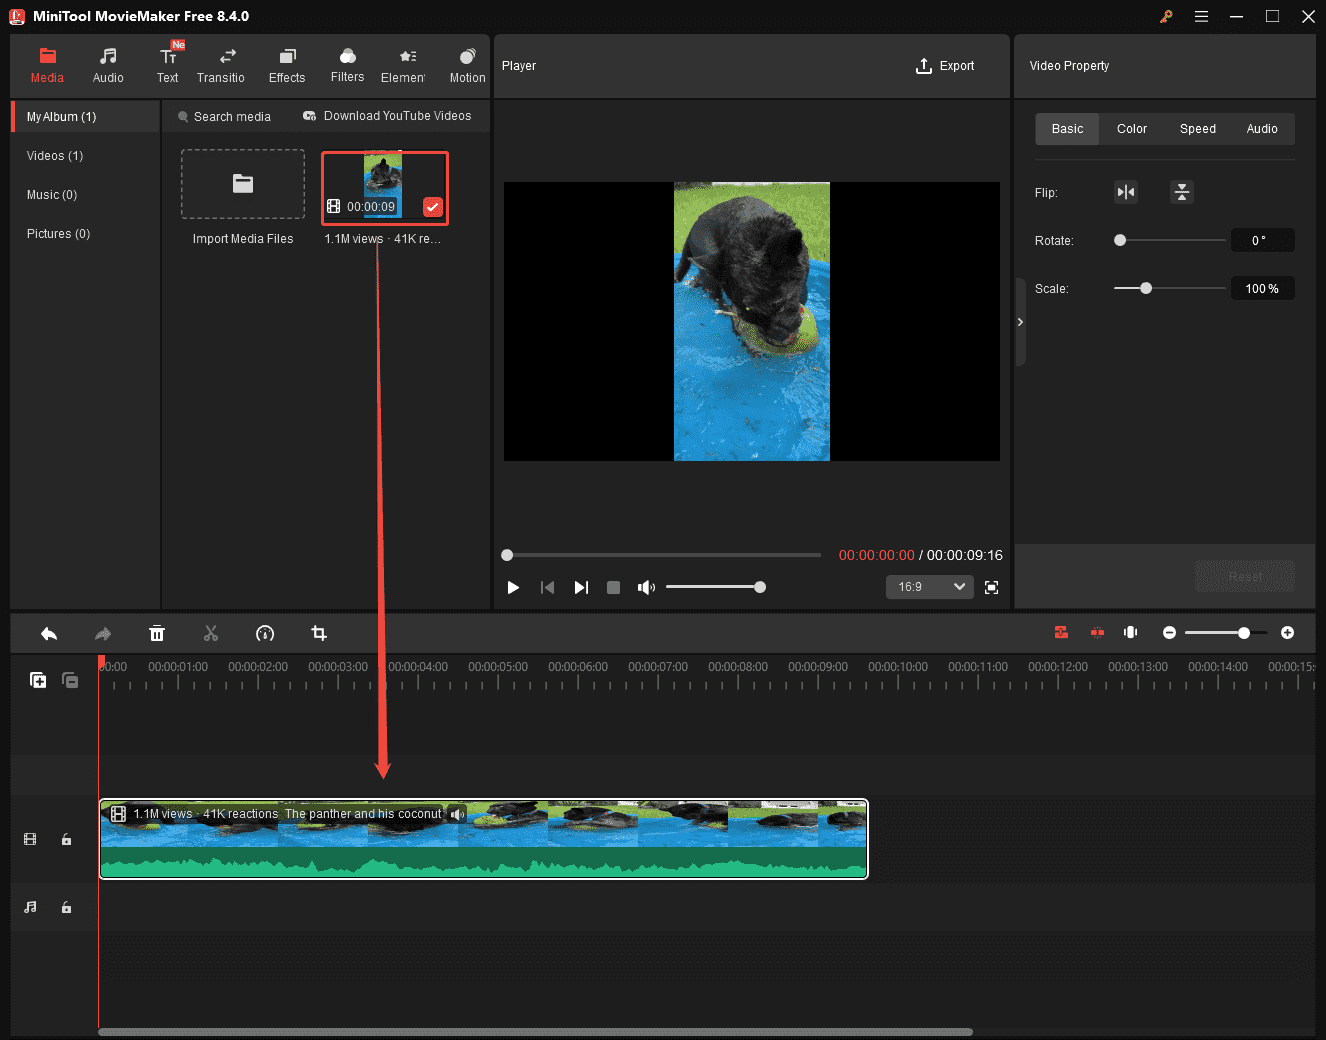Viewport: 1326px width, 1040px height.
Task: Delete the clip using the trash icon
Action: point(157,633)
